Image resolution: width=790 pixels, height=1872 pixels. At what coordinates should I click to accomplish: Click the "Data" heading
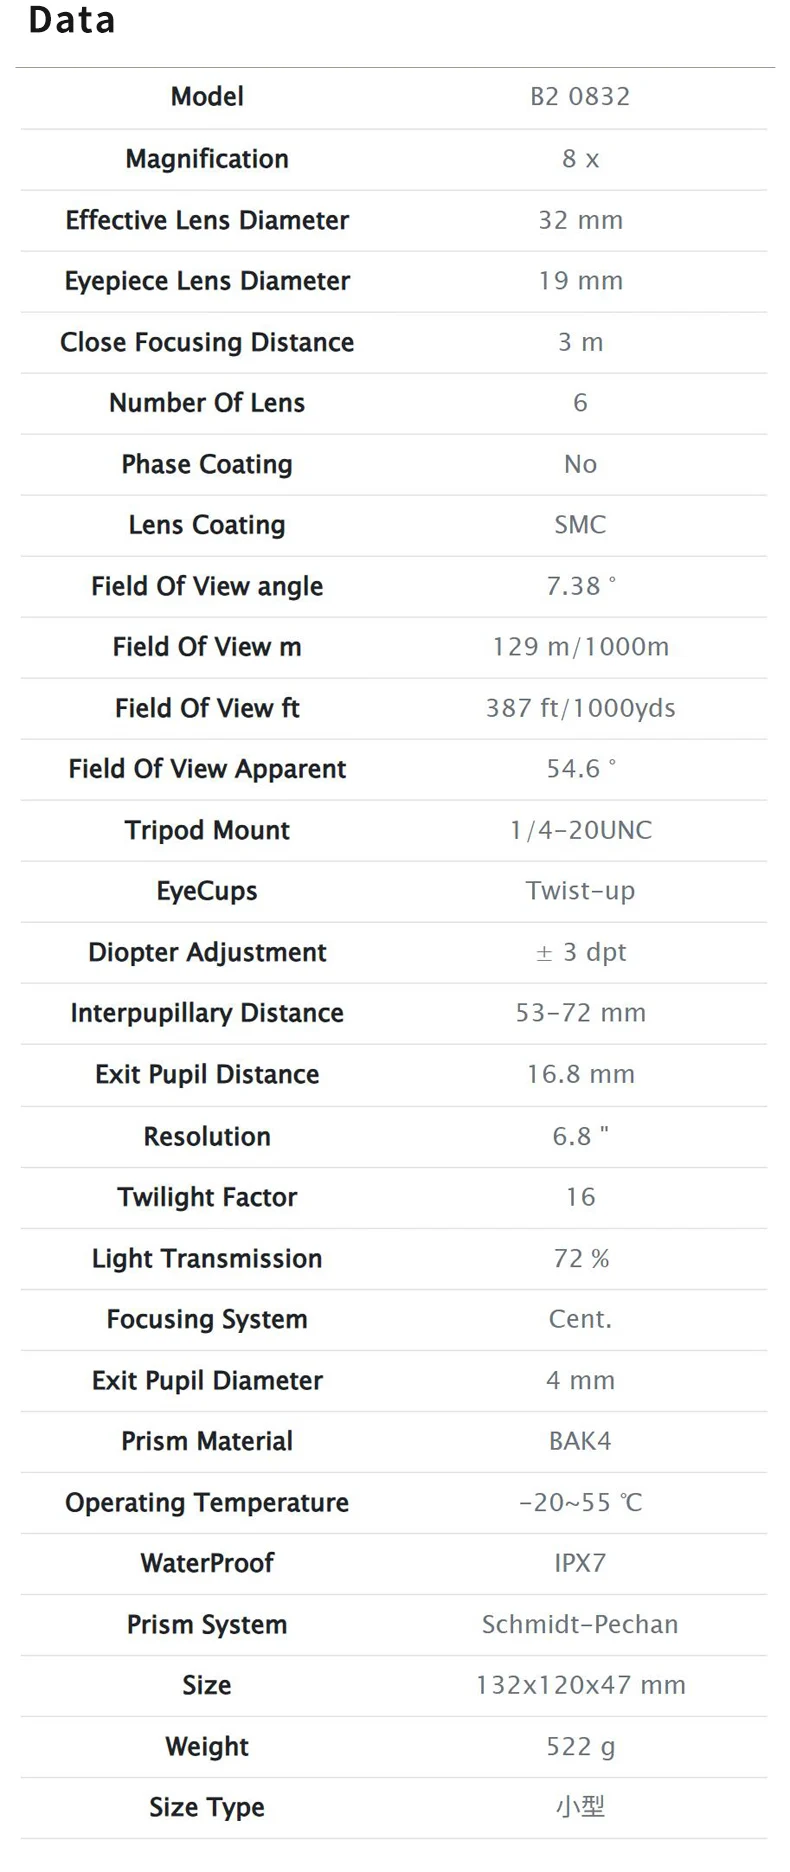[x=72, y=21]
